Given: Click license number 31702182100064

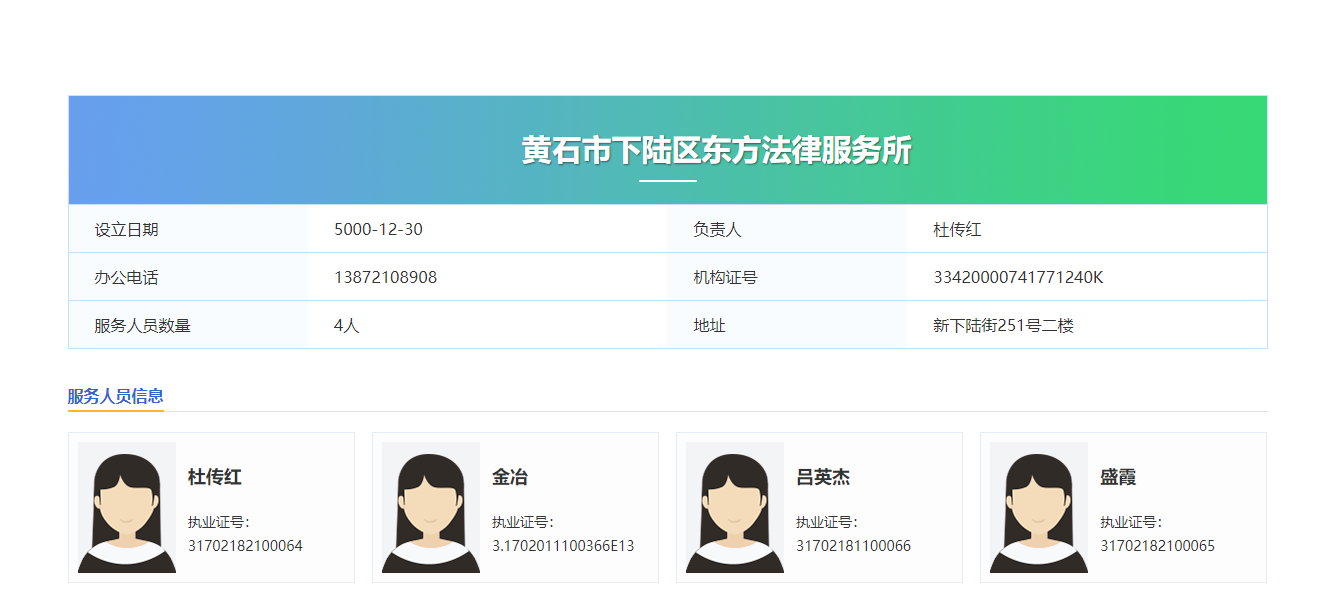Looking at the screenshot, I should (x=245, y=546).
